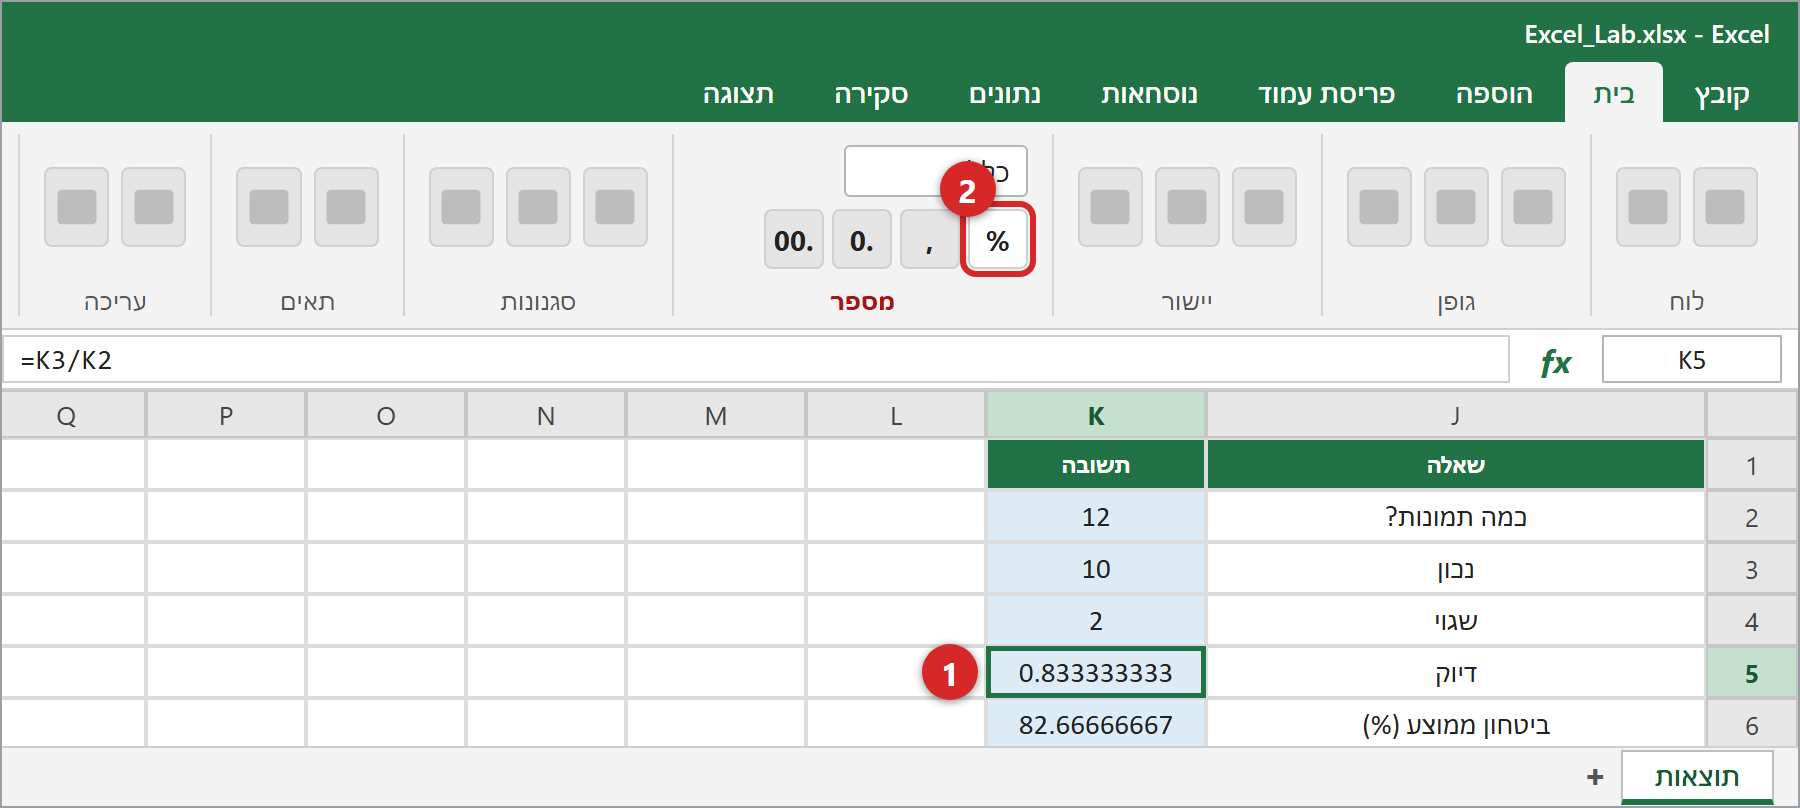
Task: Select row 3 by its header
Action: (1752, 569)
